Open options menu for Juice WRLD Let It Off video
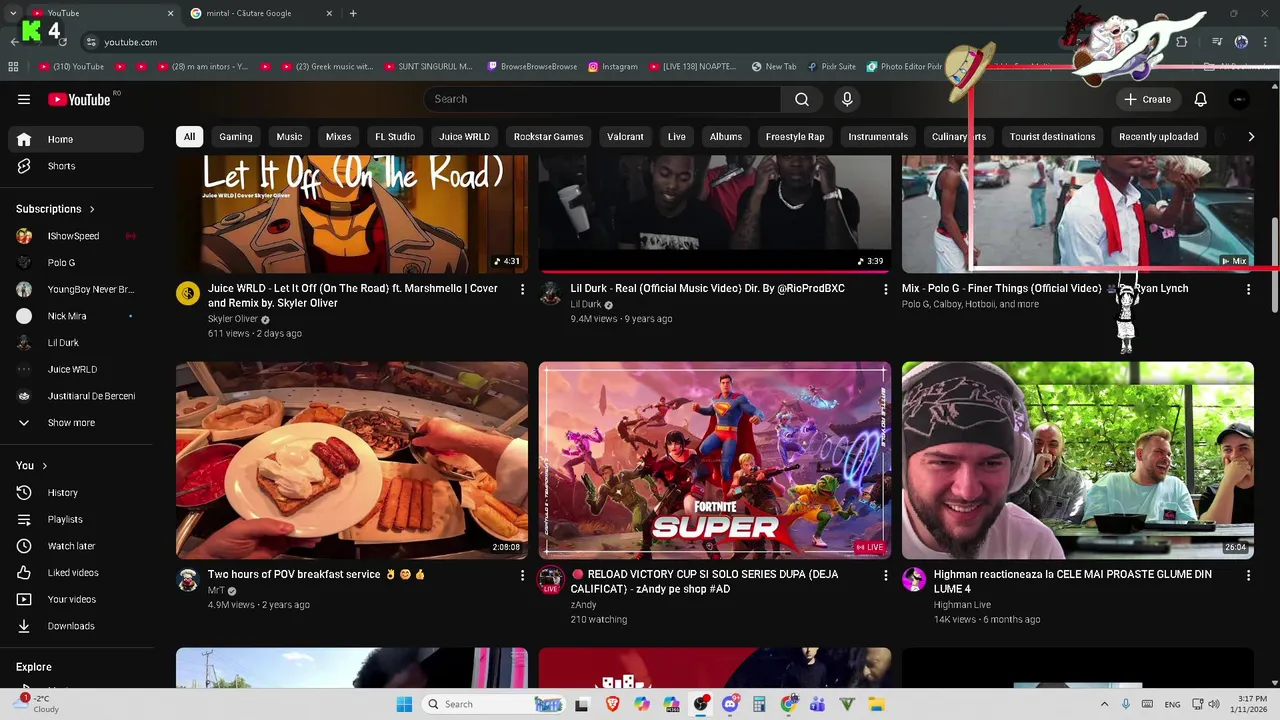Image resolution: width=1280 pixels, height=720 pixels. click(x=522, y=289)
